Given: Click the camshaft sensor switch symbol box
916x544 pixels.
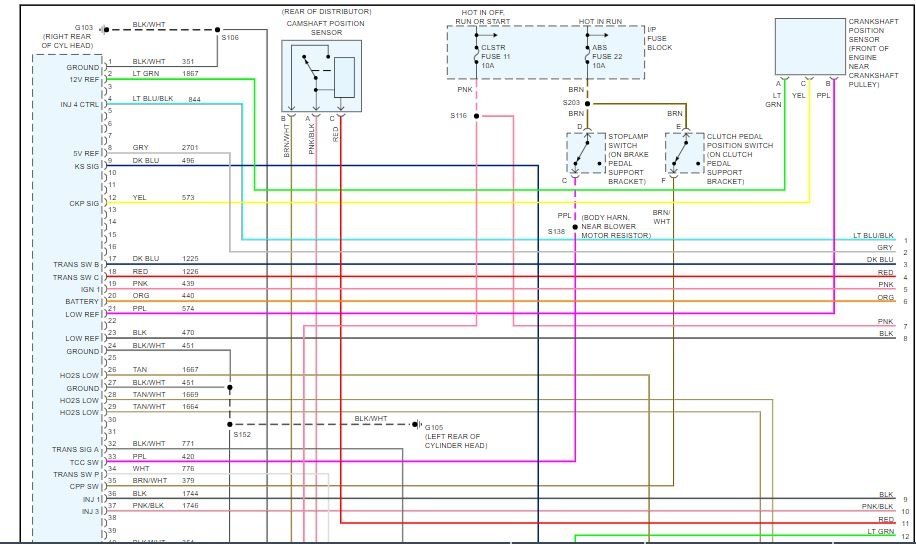Looking at the screenshot, I should coord(322,76).
